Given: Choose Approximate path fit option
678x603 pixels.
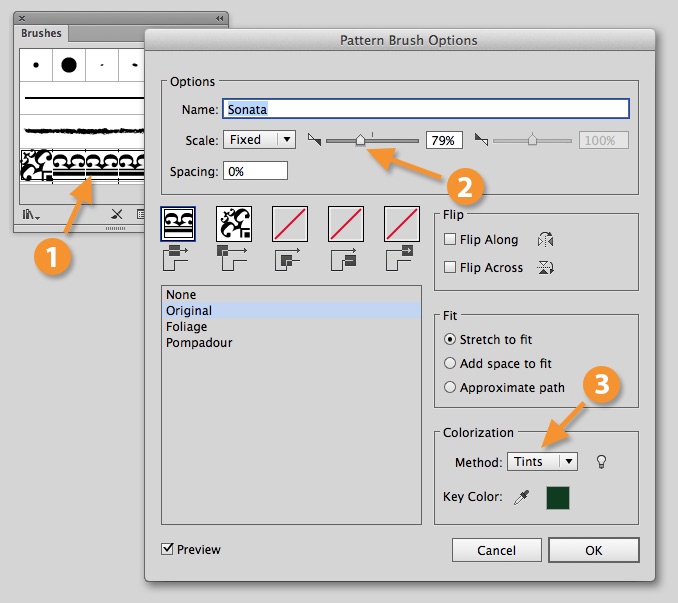Looking at the screenshot, I should [450, 388].
